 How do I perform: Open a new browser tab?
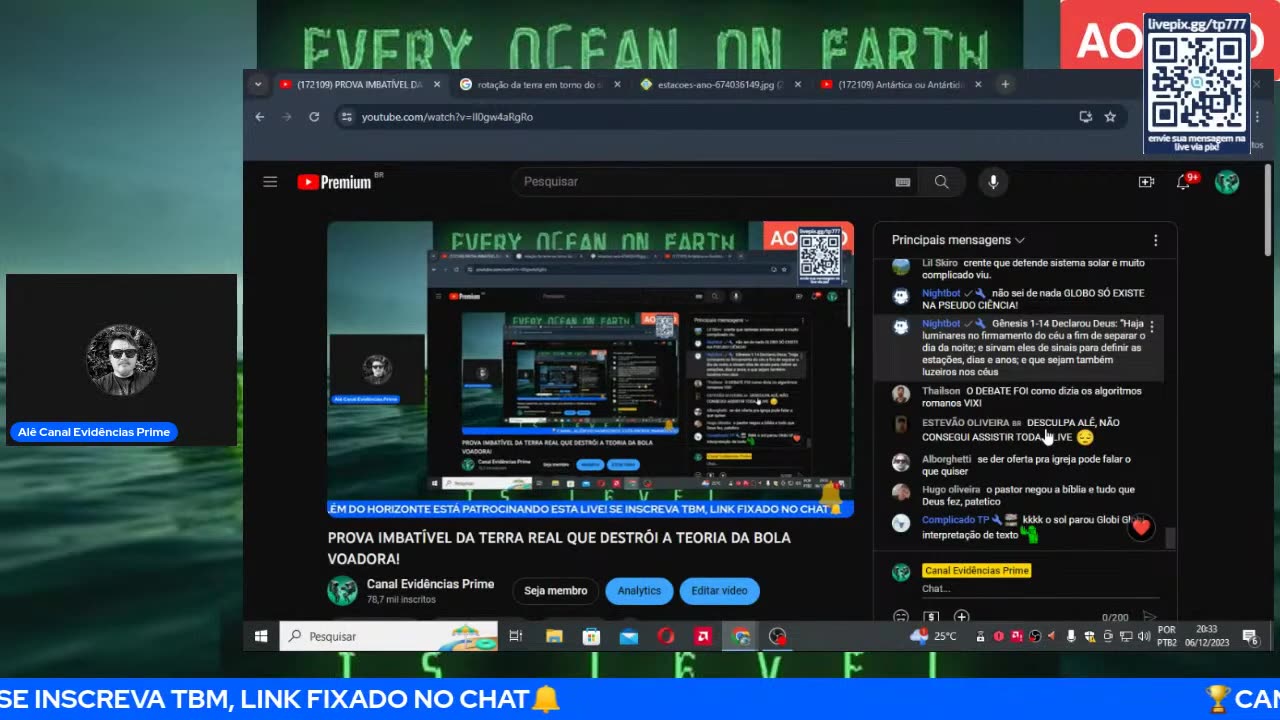[x=1005, y=85]
